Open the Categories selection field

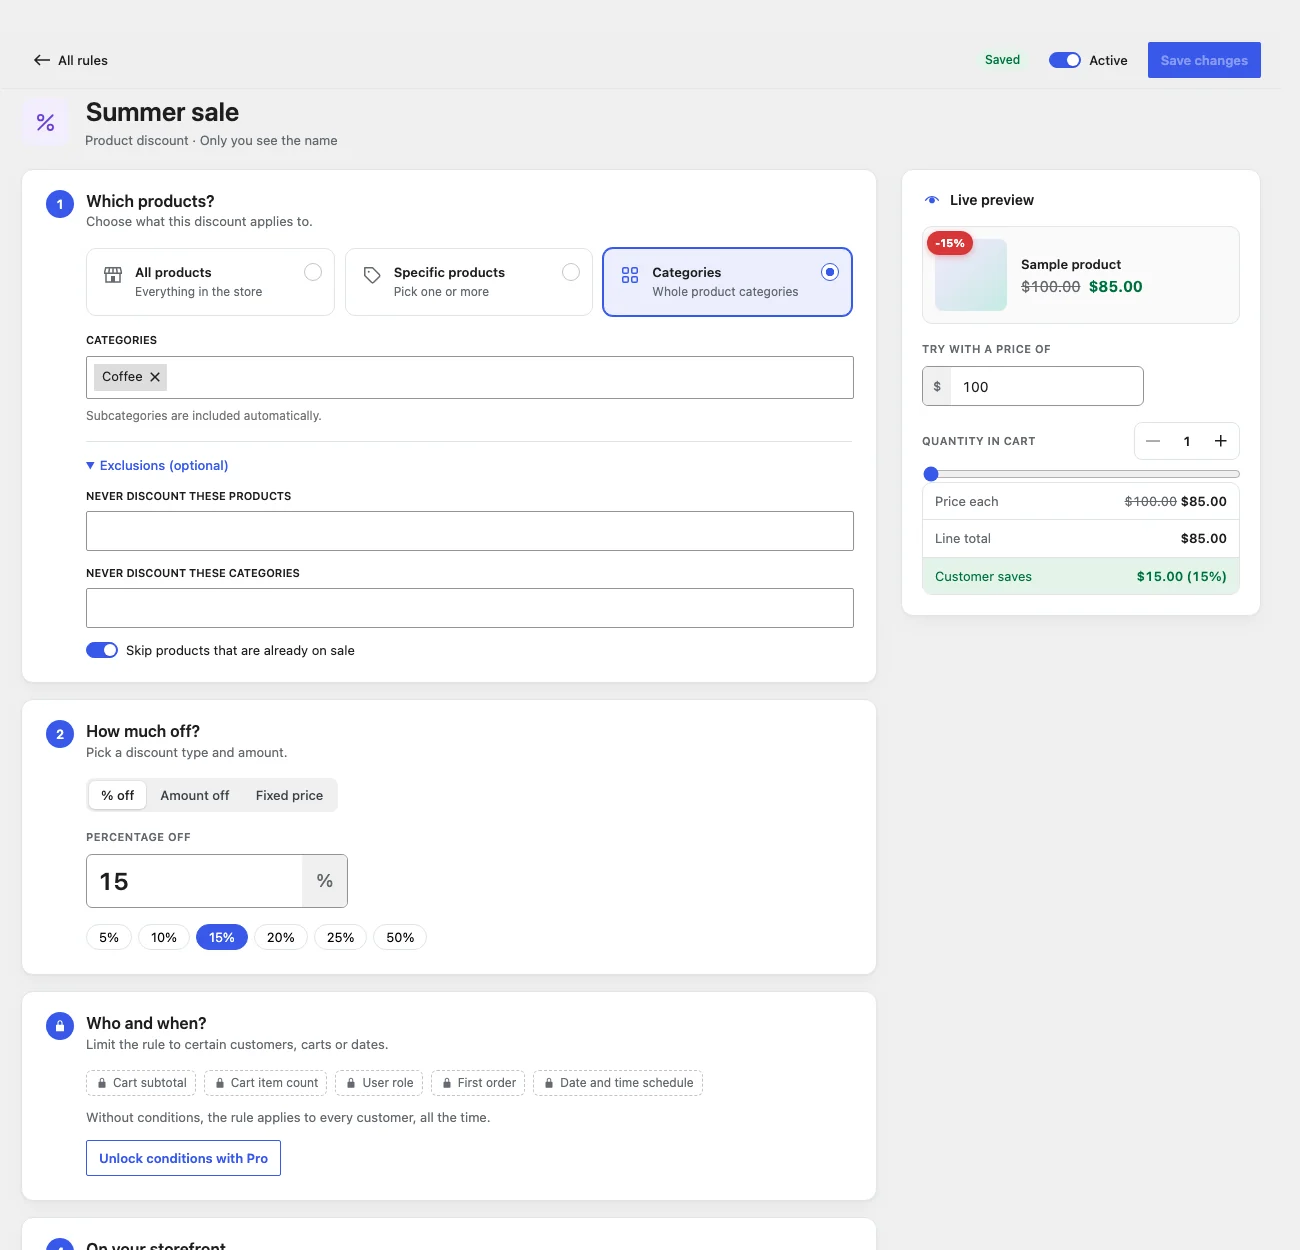click(x=470, y=377)
